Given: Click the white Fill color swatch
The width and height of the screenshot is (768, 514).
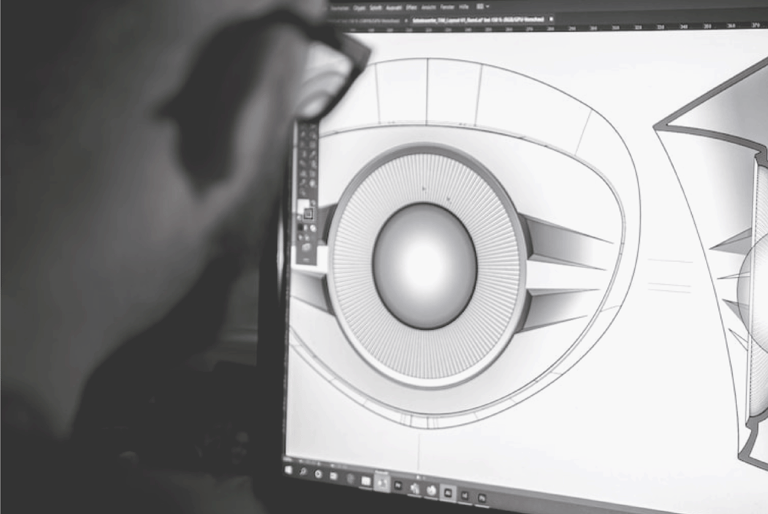Looking at the screenshot, I should 303,206.
